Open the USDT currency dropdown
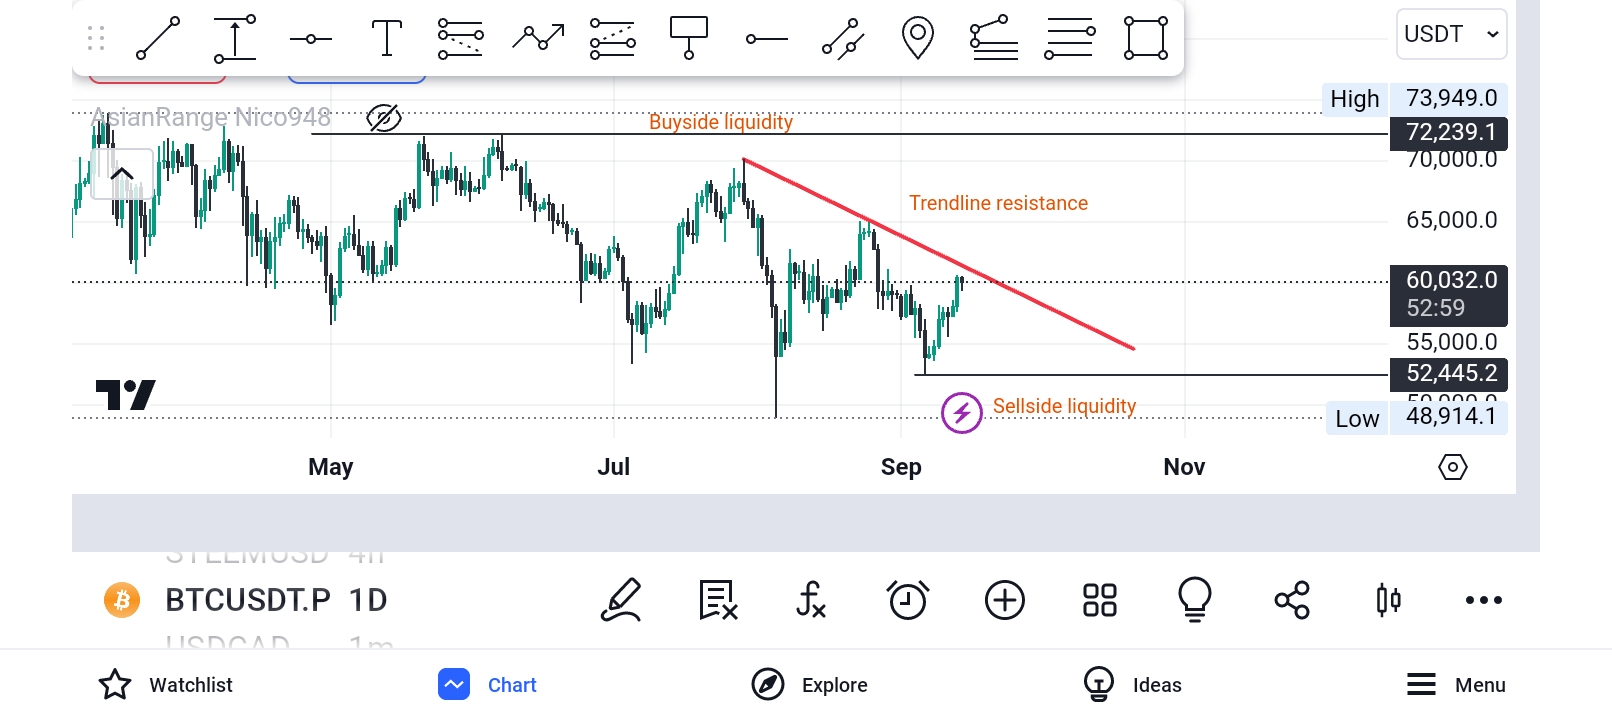Image resolution: width=1612 pixels, height=720 pixels. 1451,34
